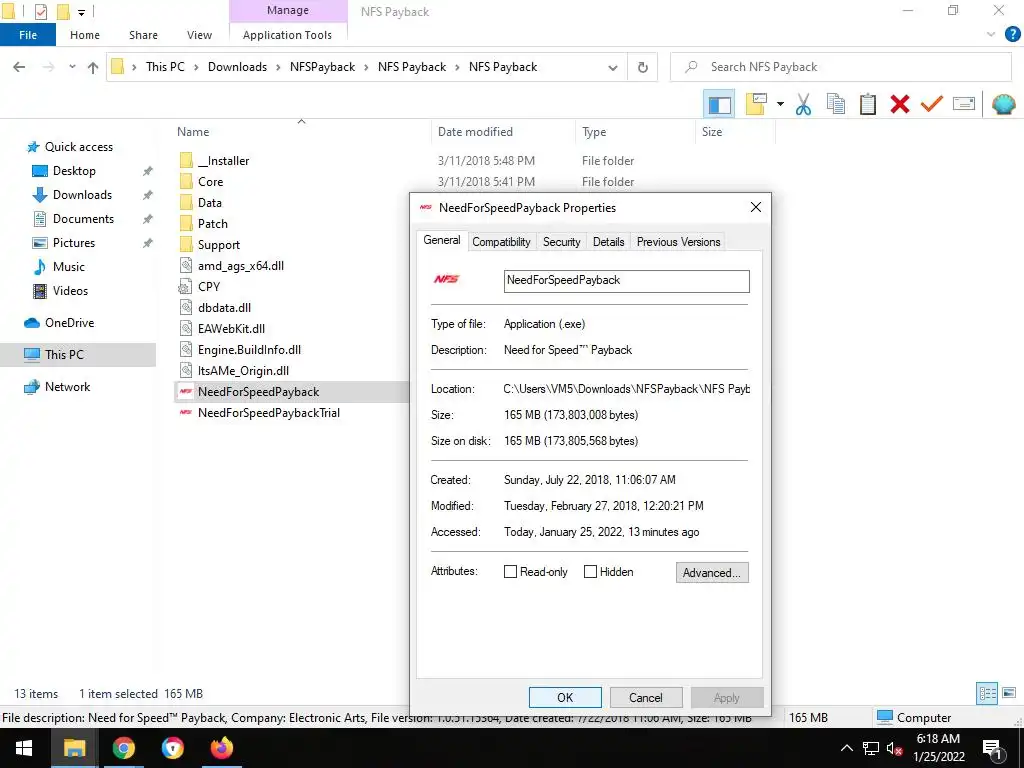Open the Share ribbon tab
This screenshot has width=1024, height=768.
(x=143, y=35)
